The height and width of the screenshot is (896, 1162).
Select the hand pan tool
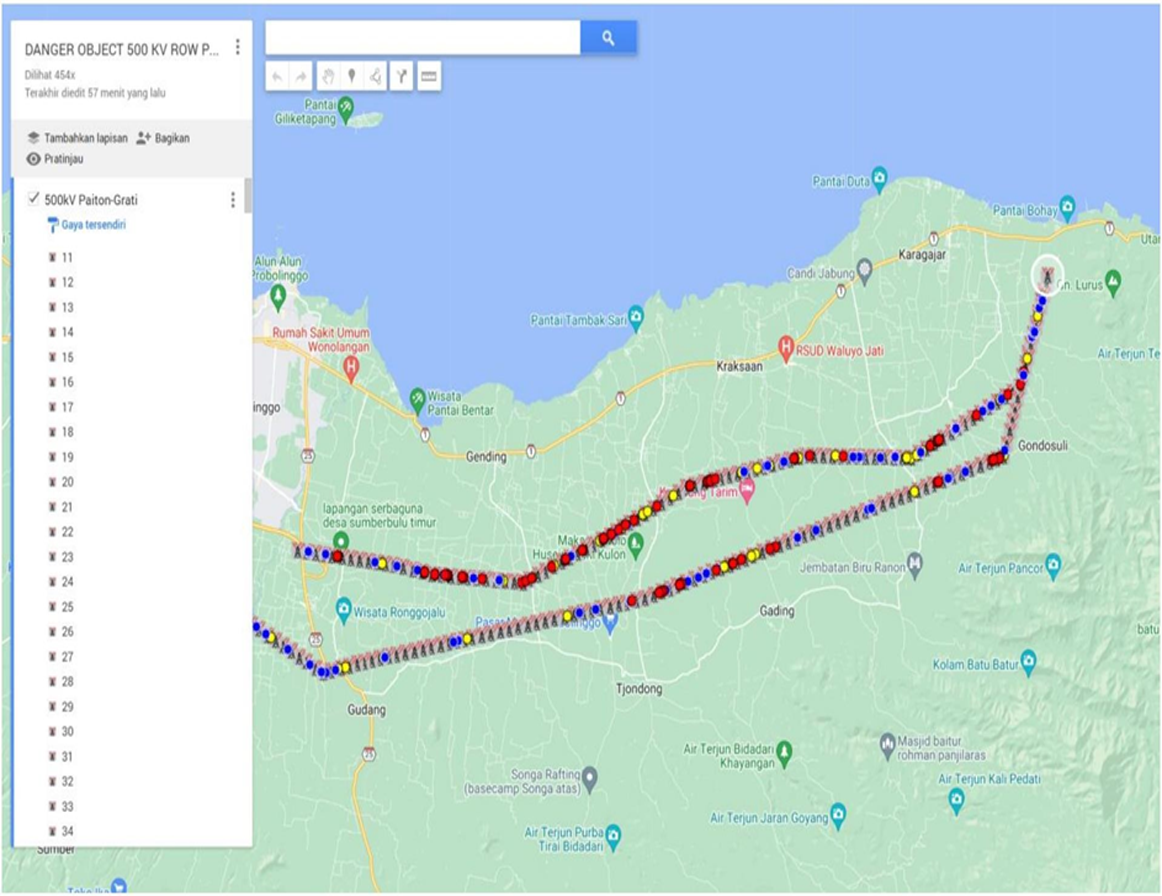coord(327,77)
